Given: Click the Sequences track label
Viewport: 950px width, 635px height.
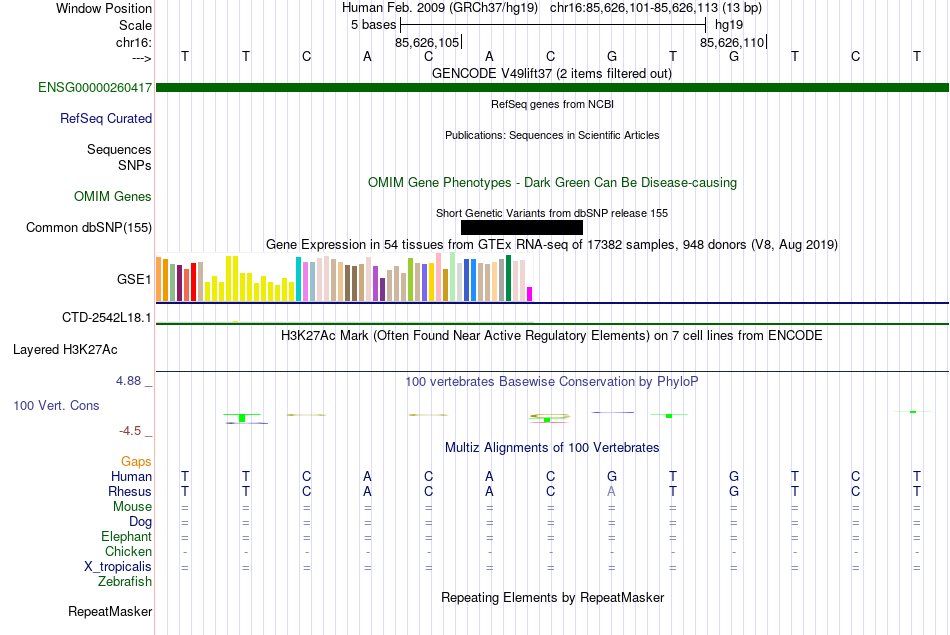Looking at the screenshot, I should tap(119, 150).
